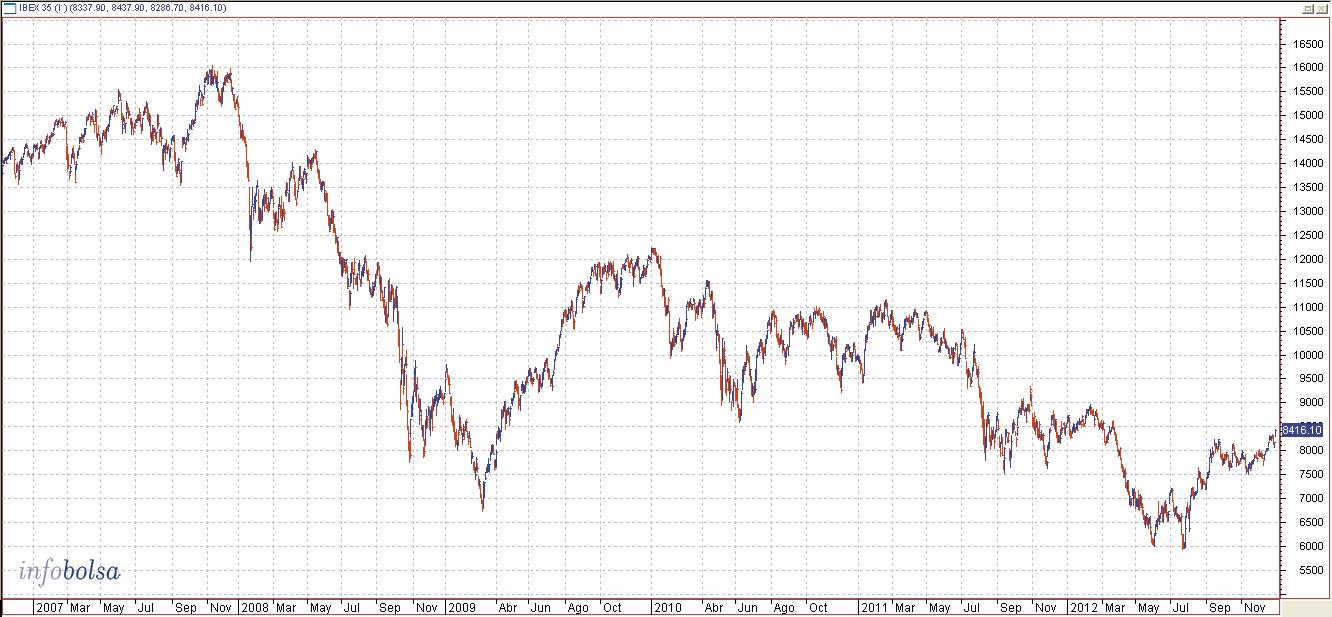
Task: Click the 16000 price axis label
Action: (x=1307, y=68)
